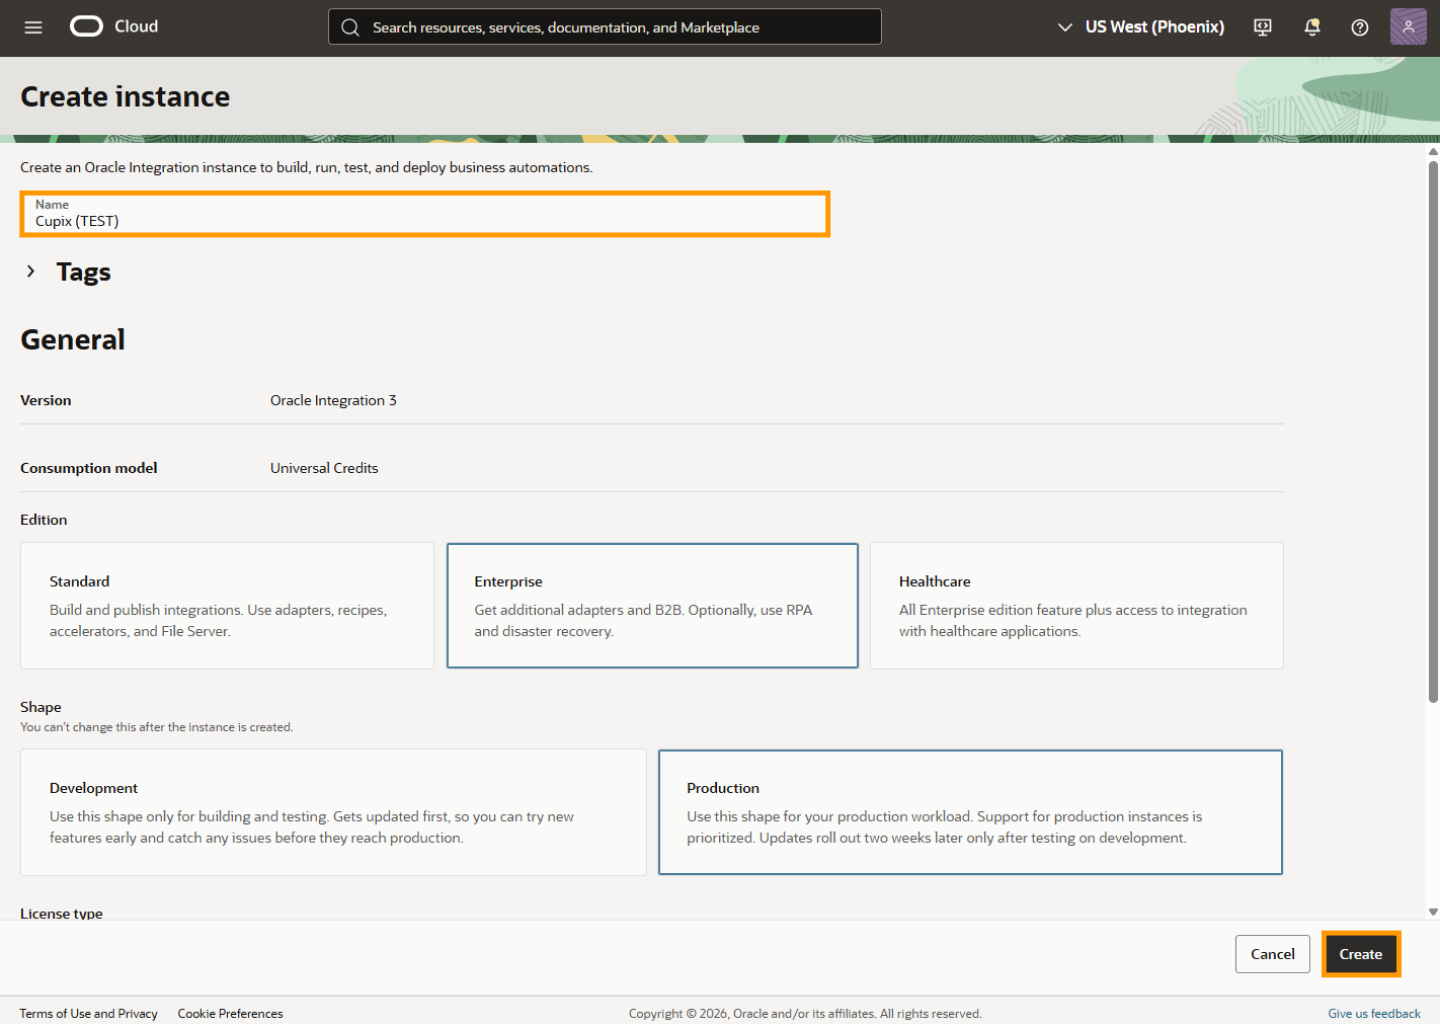Screen dimensions: 1440x1024
Task: Click the vertical scrollbar thumb
Action: 1433,432
